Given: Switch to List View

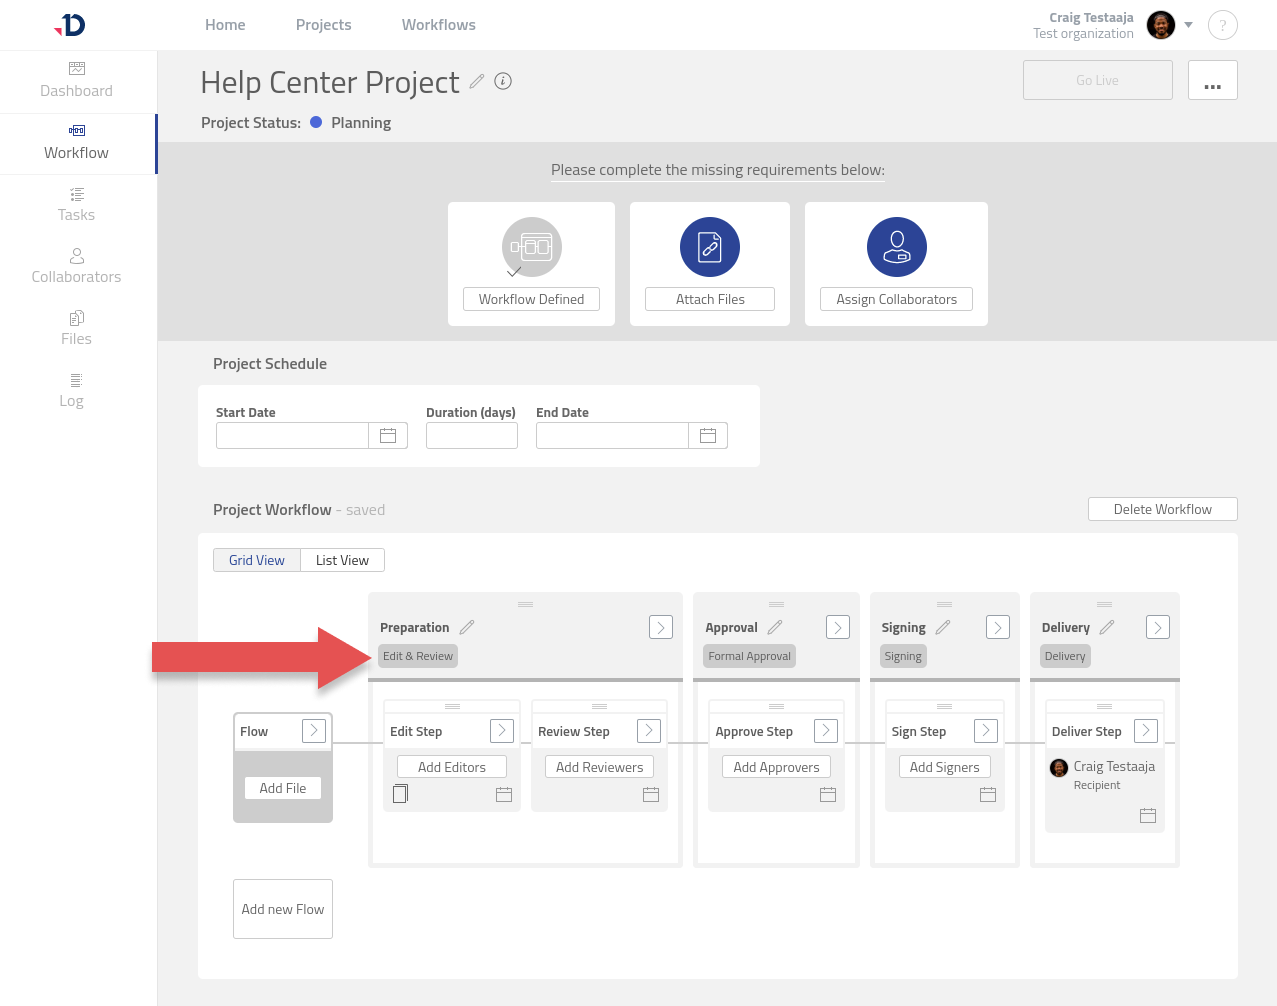Looking at the screenshot, I should 342,560.
